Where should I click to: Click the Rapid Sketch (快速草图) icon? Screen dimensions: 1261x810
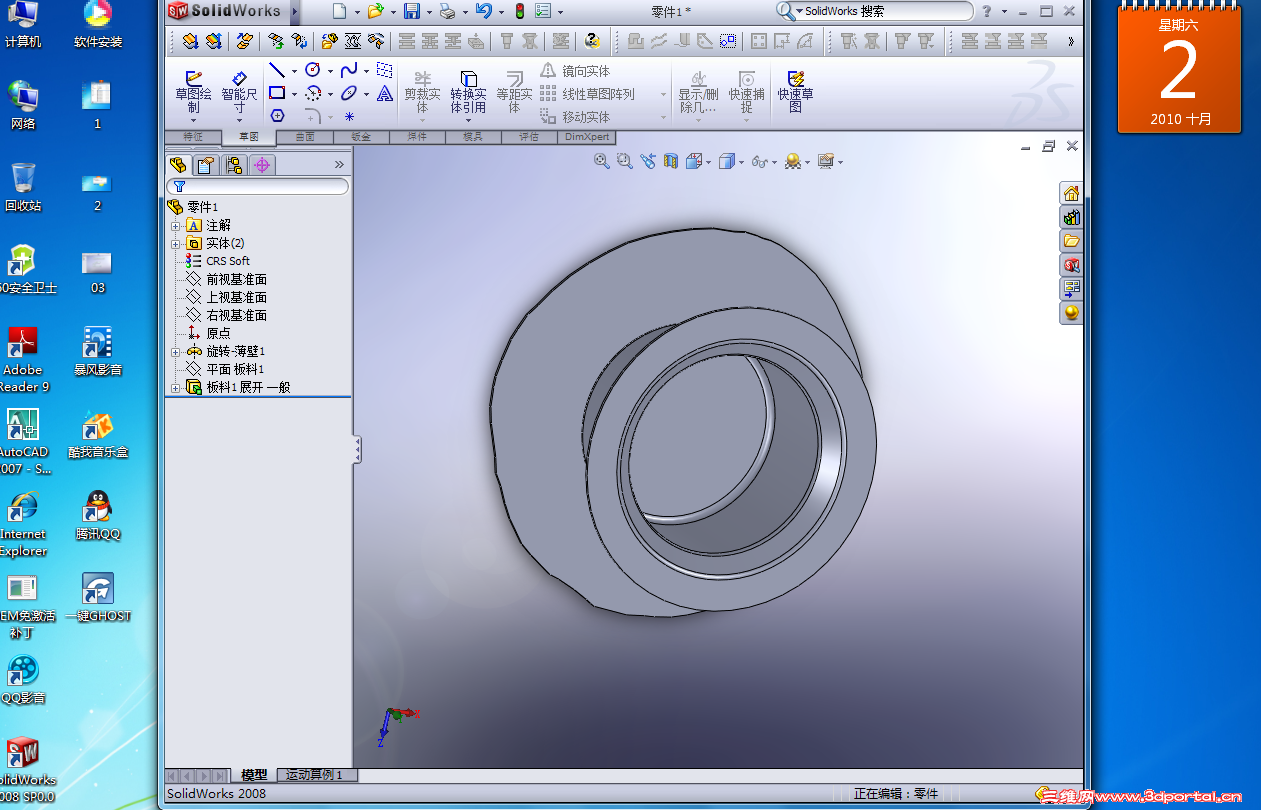pyautogui.click(x=796, y=92)
